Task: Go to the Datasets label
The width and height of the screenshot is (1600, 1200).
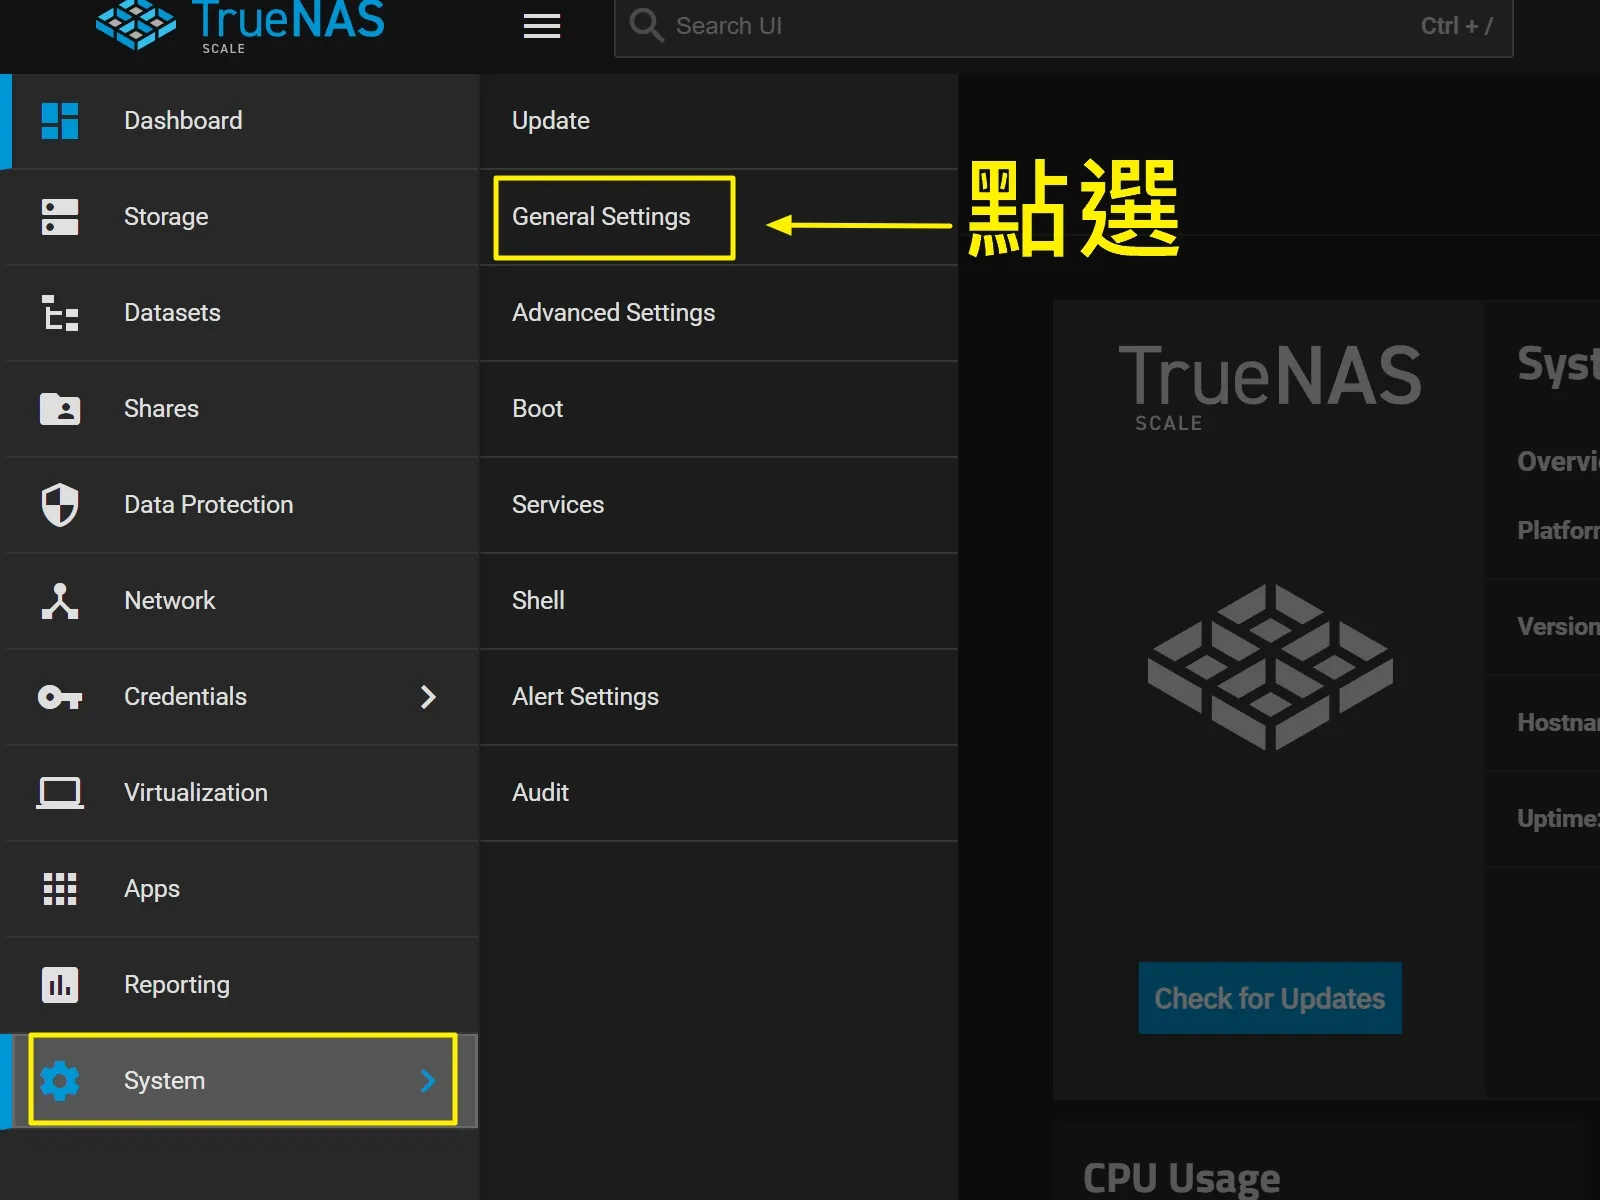Action: tap(172, 313)
